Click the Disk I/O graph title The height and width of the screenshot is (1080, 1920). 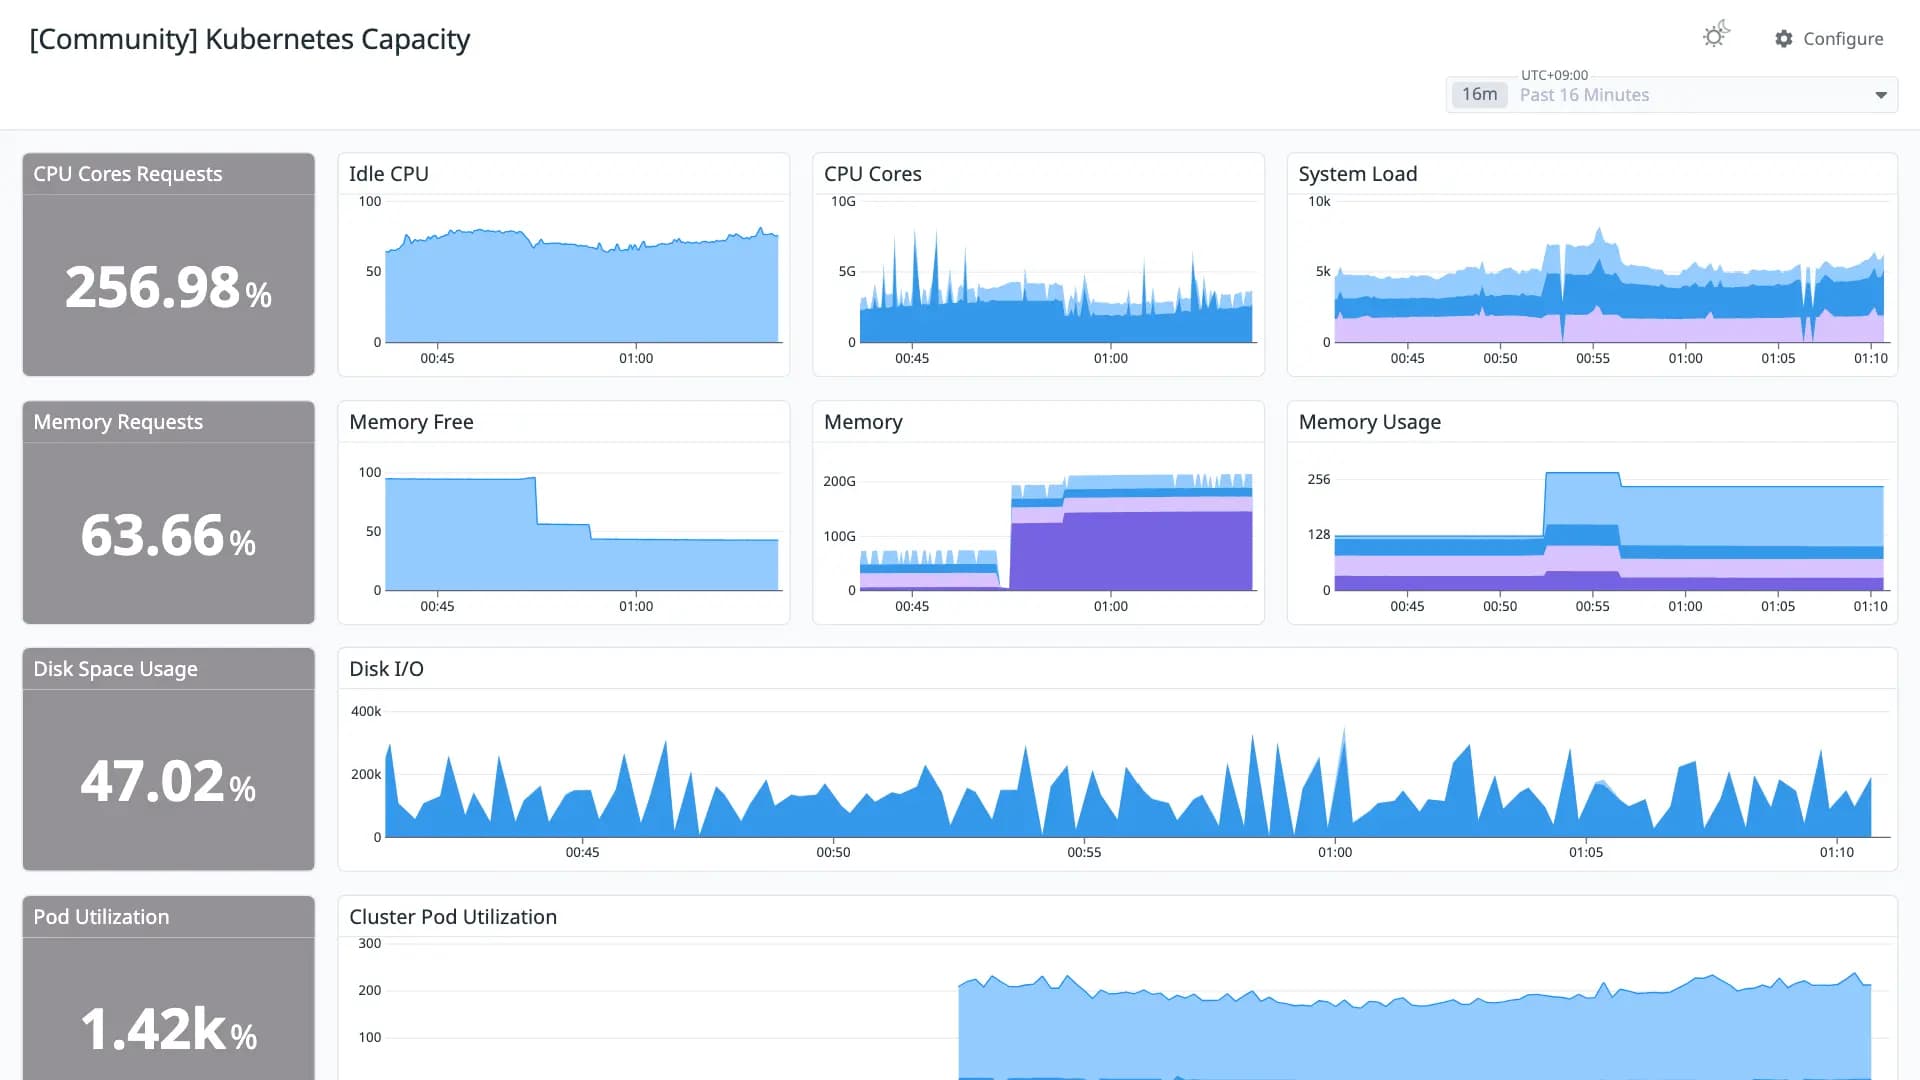pos(386,669)
